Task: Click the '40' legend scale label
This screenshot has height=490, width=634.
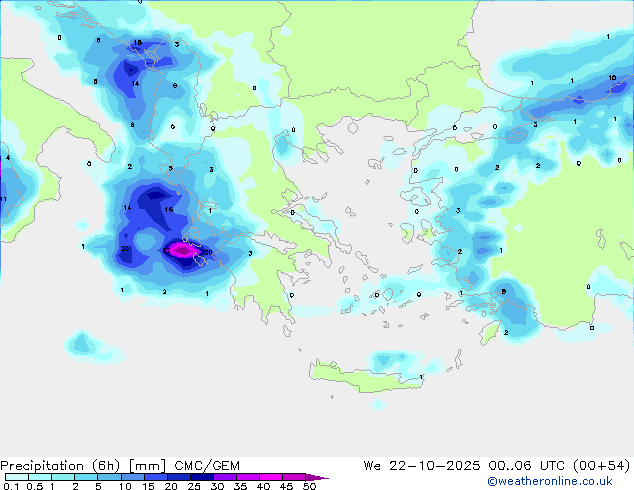Action: [263, 486]
